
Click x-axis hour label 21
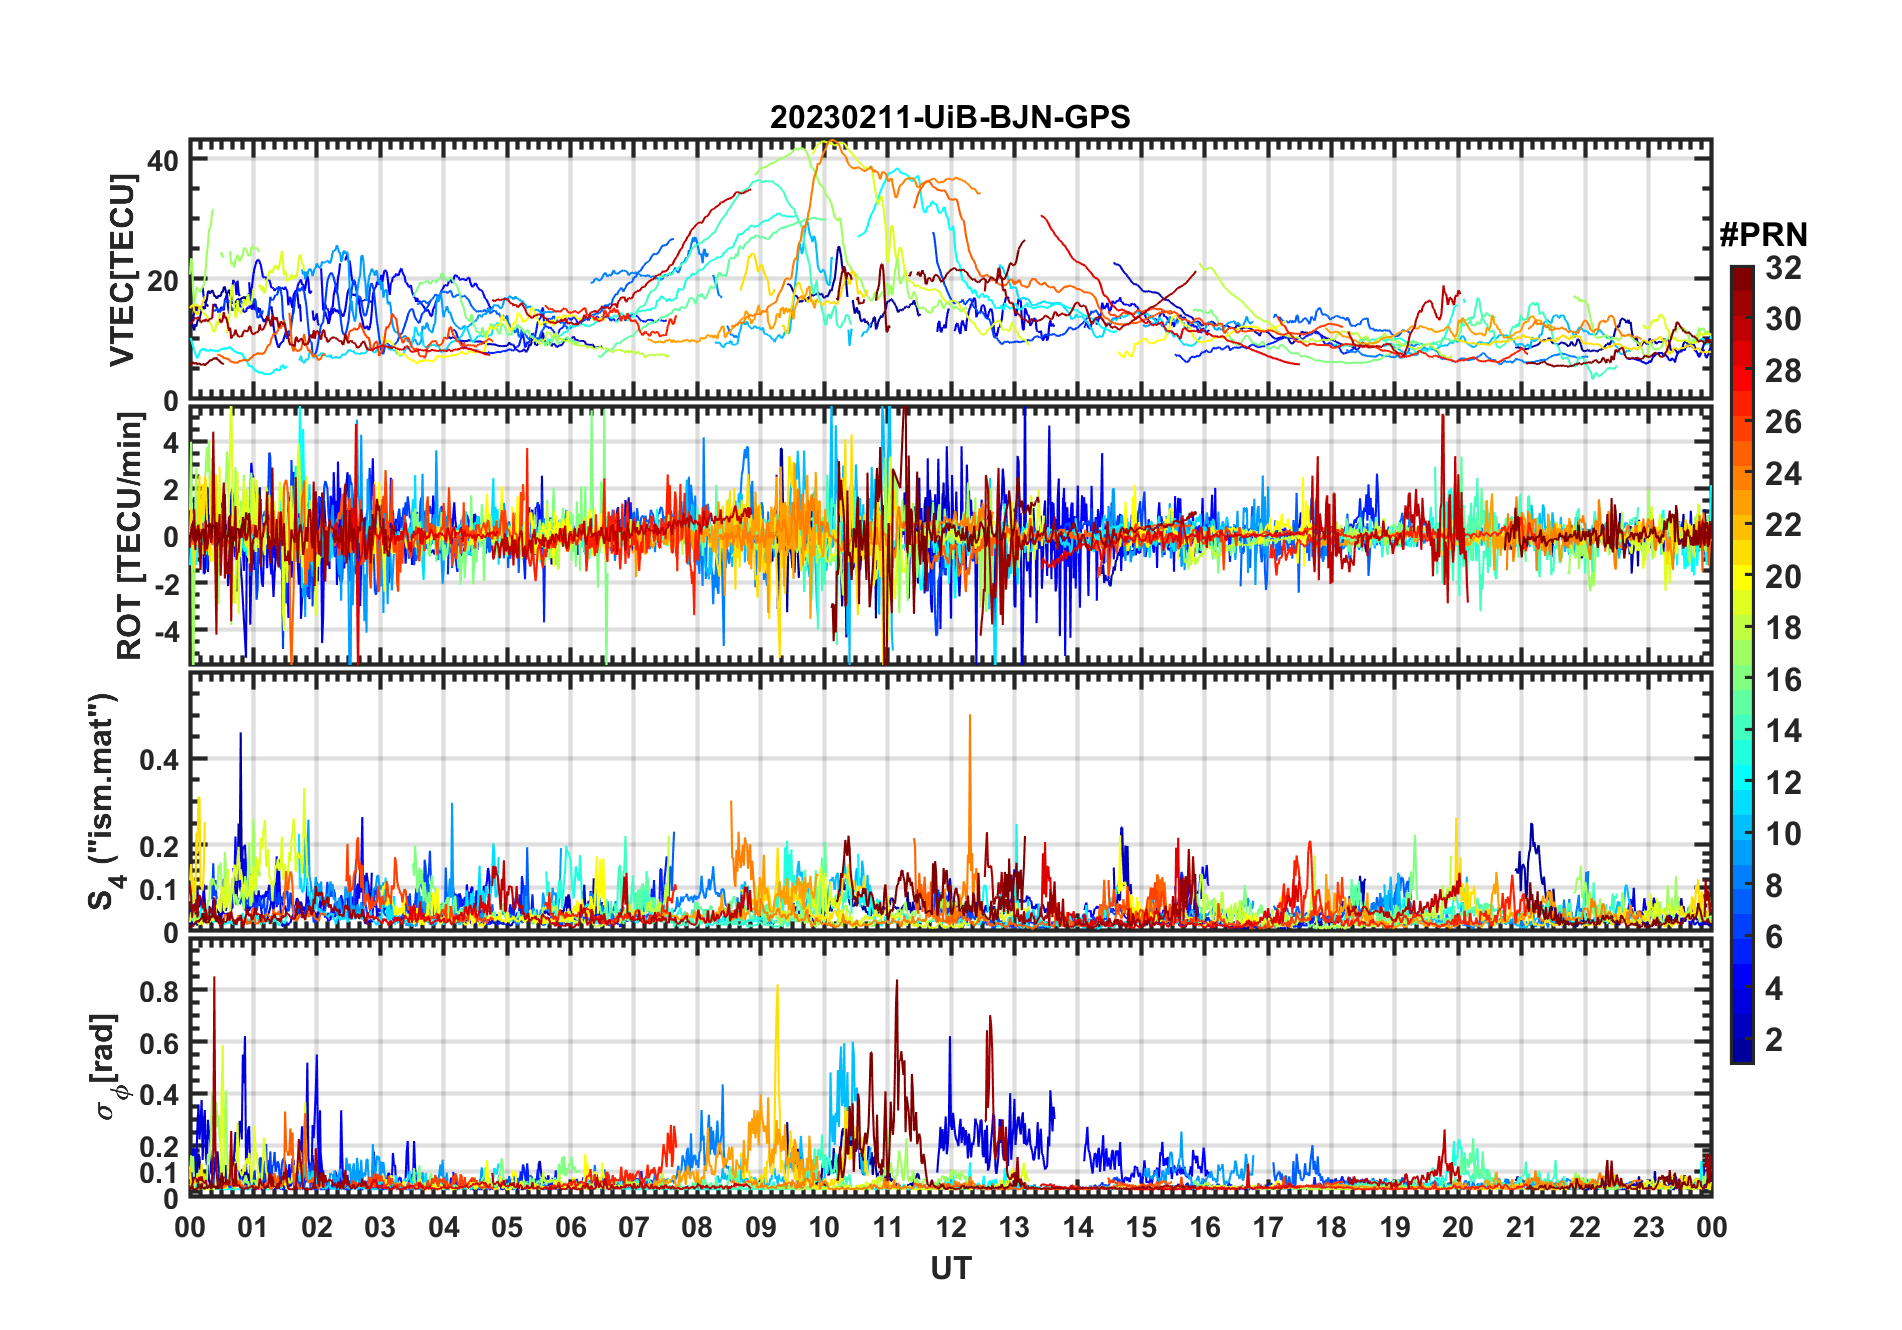pyautogui.click(x=1521, y=1227)
